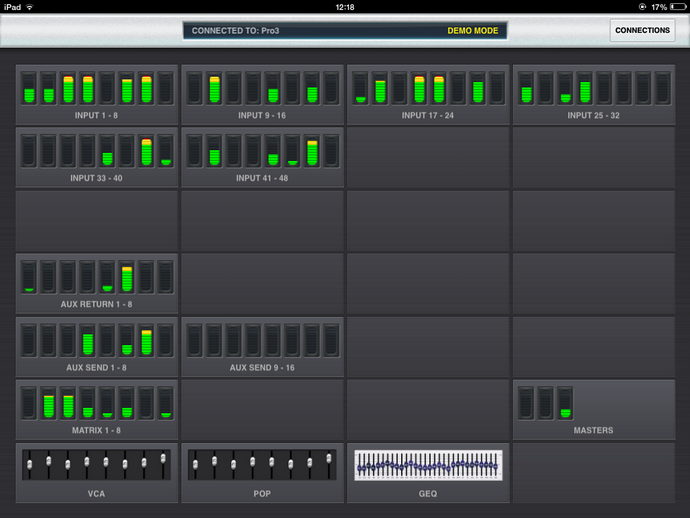Open the INPUT 41 - 48 channel group

[x=262, y=158]
